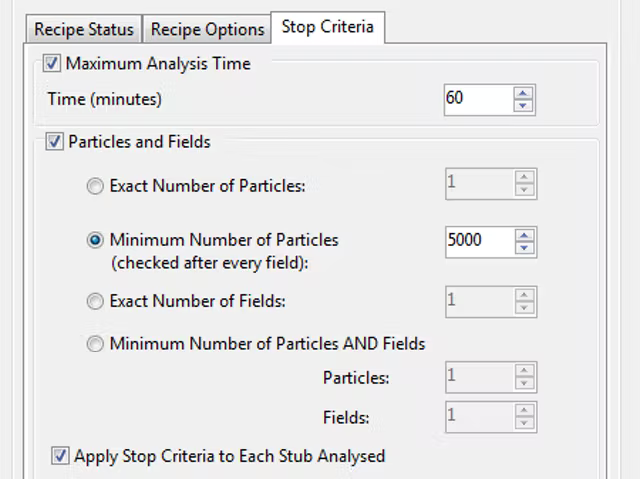Select Exact Number of Particles option
The height and width of the screenshot is (479, 640).
(95, 185)
